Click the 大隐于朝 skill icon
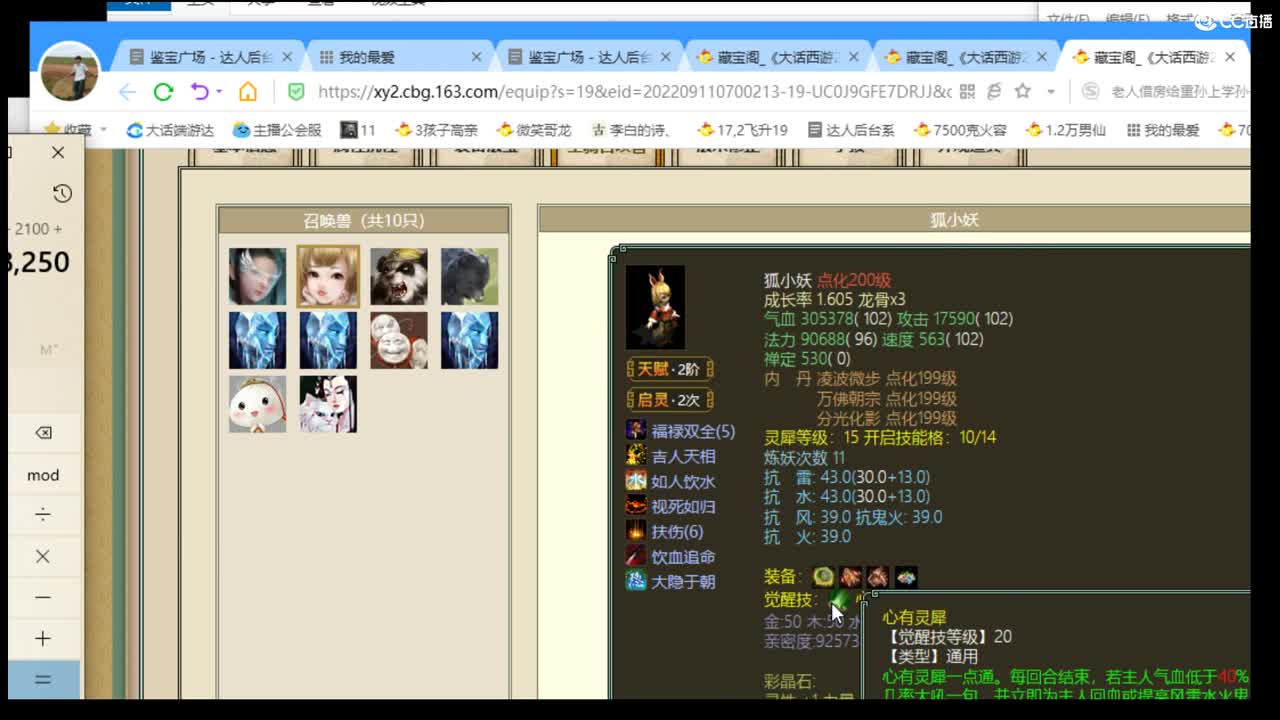 point(636,581)
